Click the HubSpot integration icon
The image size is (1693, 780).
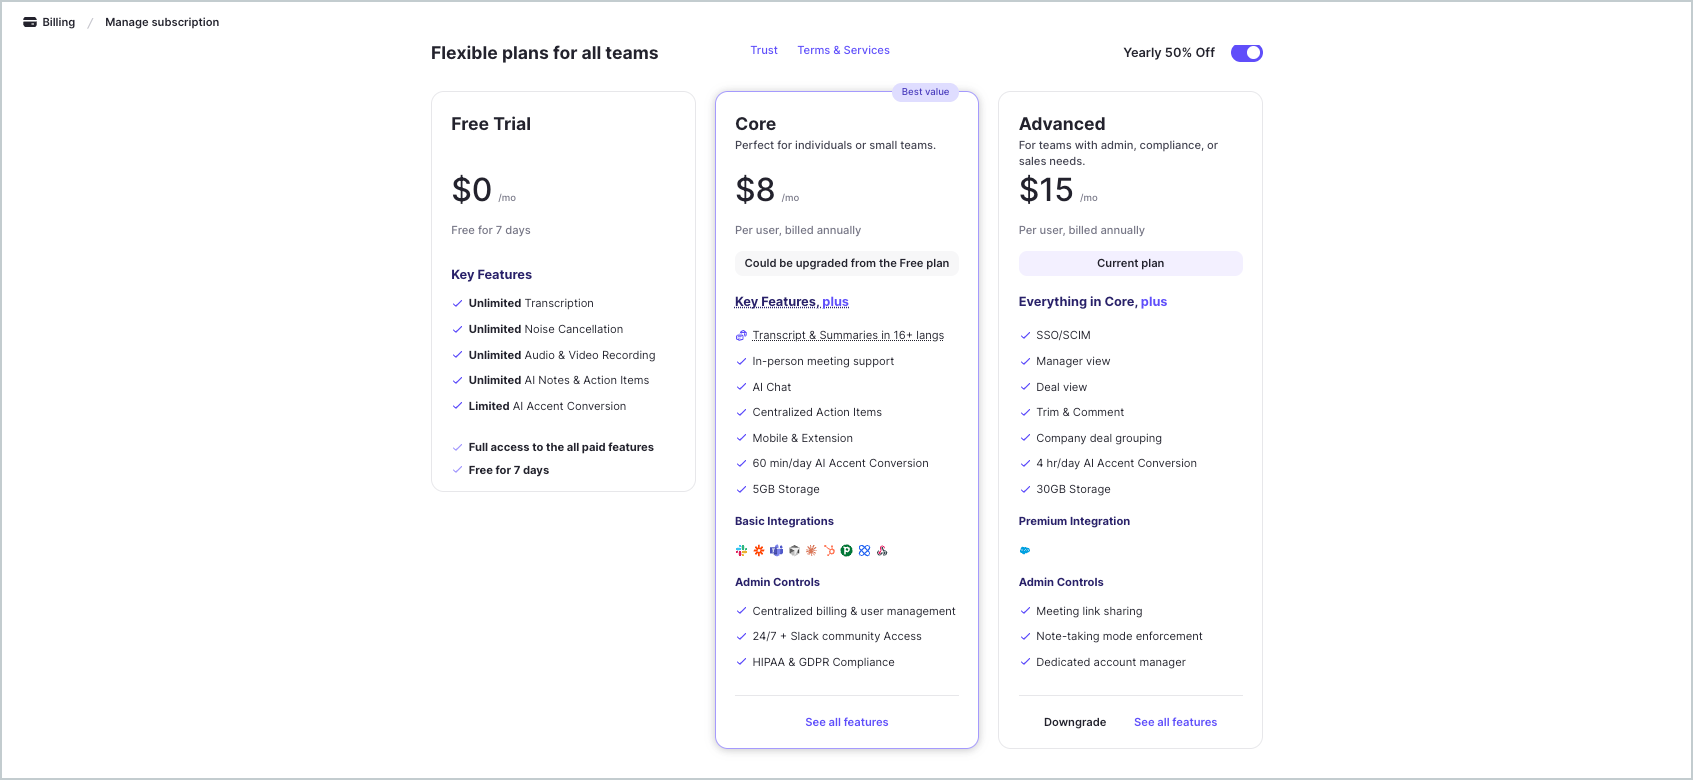pyautogui.click(x=829, y=550)
